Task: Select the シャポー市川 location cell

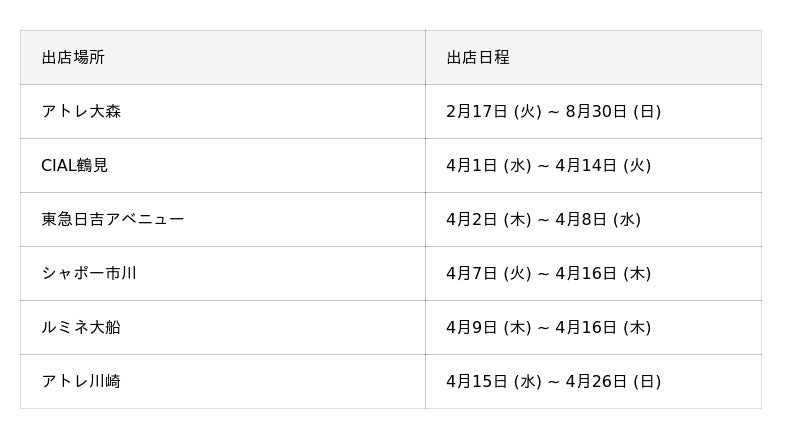Action: 89,274
